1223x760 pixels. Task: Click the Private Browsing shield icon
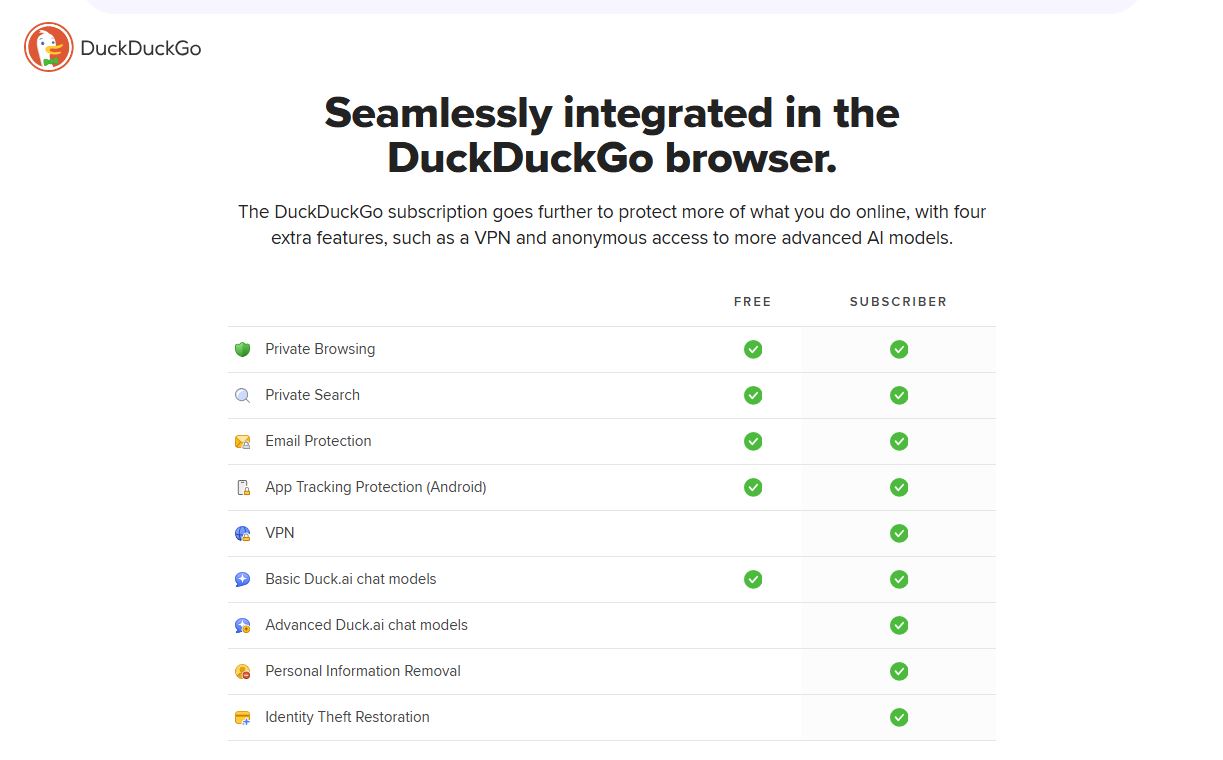[x=243, y=349]
